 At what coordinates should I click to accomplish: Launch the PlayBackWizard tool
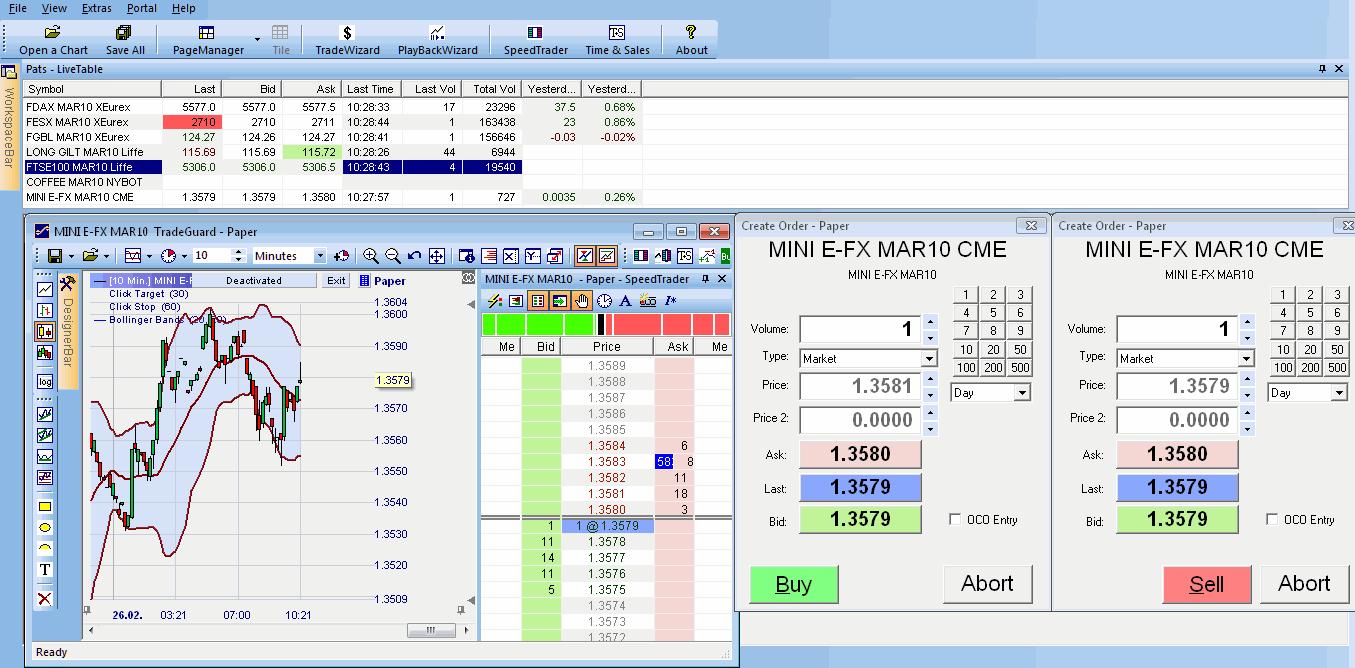tap(437, 40)
